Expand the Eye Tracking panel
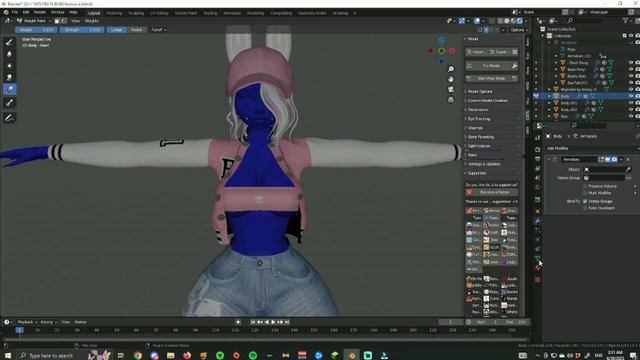 (492, 119)
